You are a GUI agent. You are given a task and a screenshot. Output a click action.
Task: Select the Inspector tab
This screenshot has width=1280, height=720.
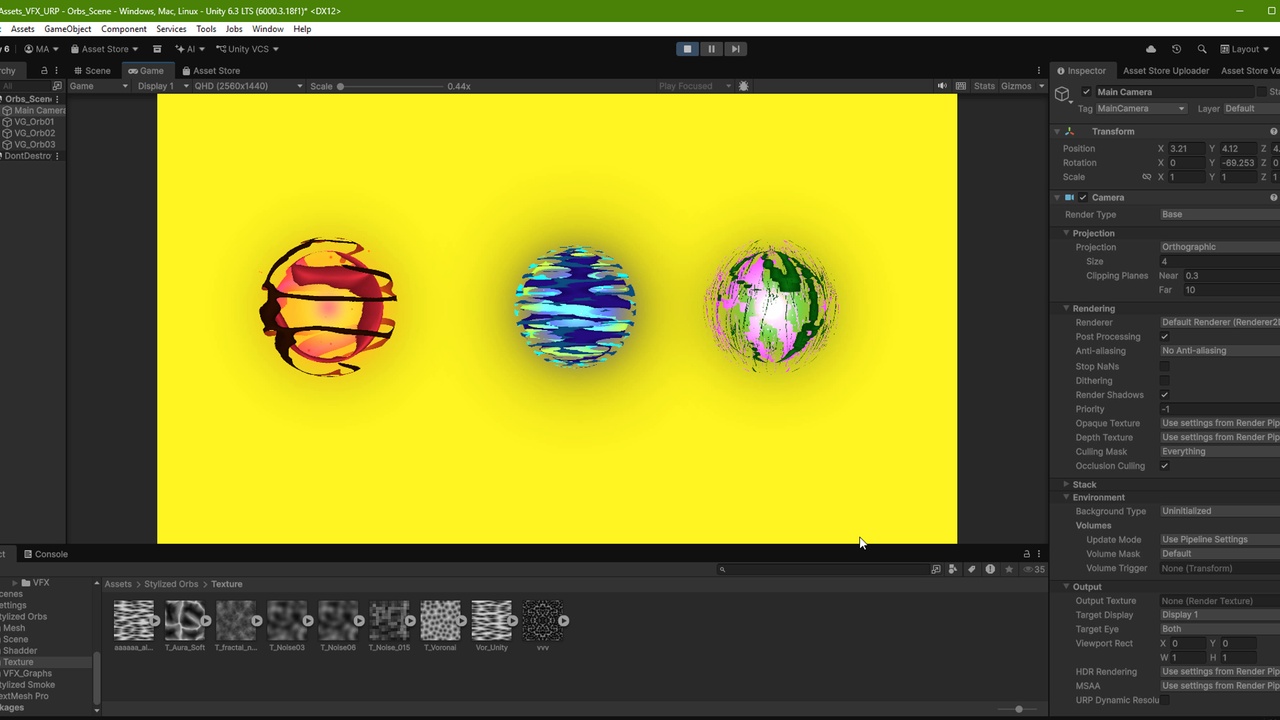1081,71
